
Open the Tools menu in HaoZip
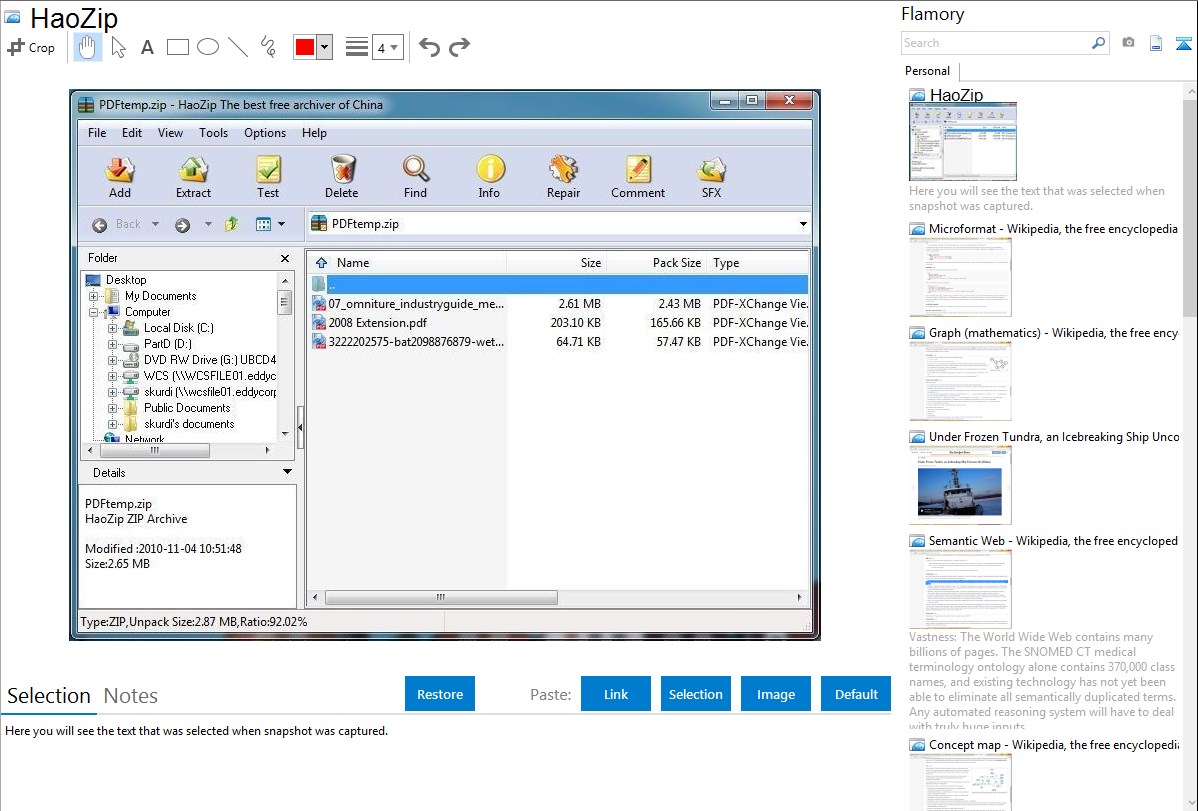213,133
